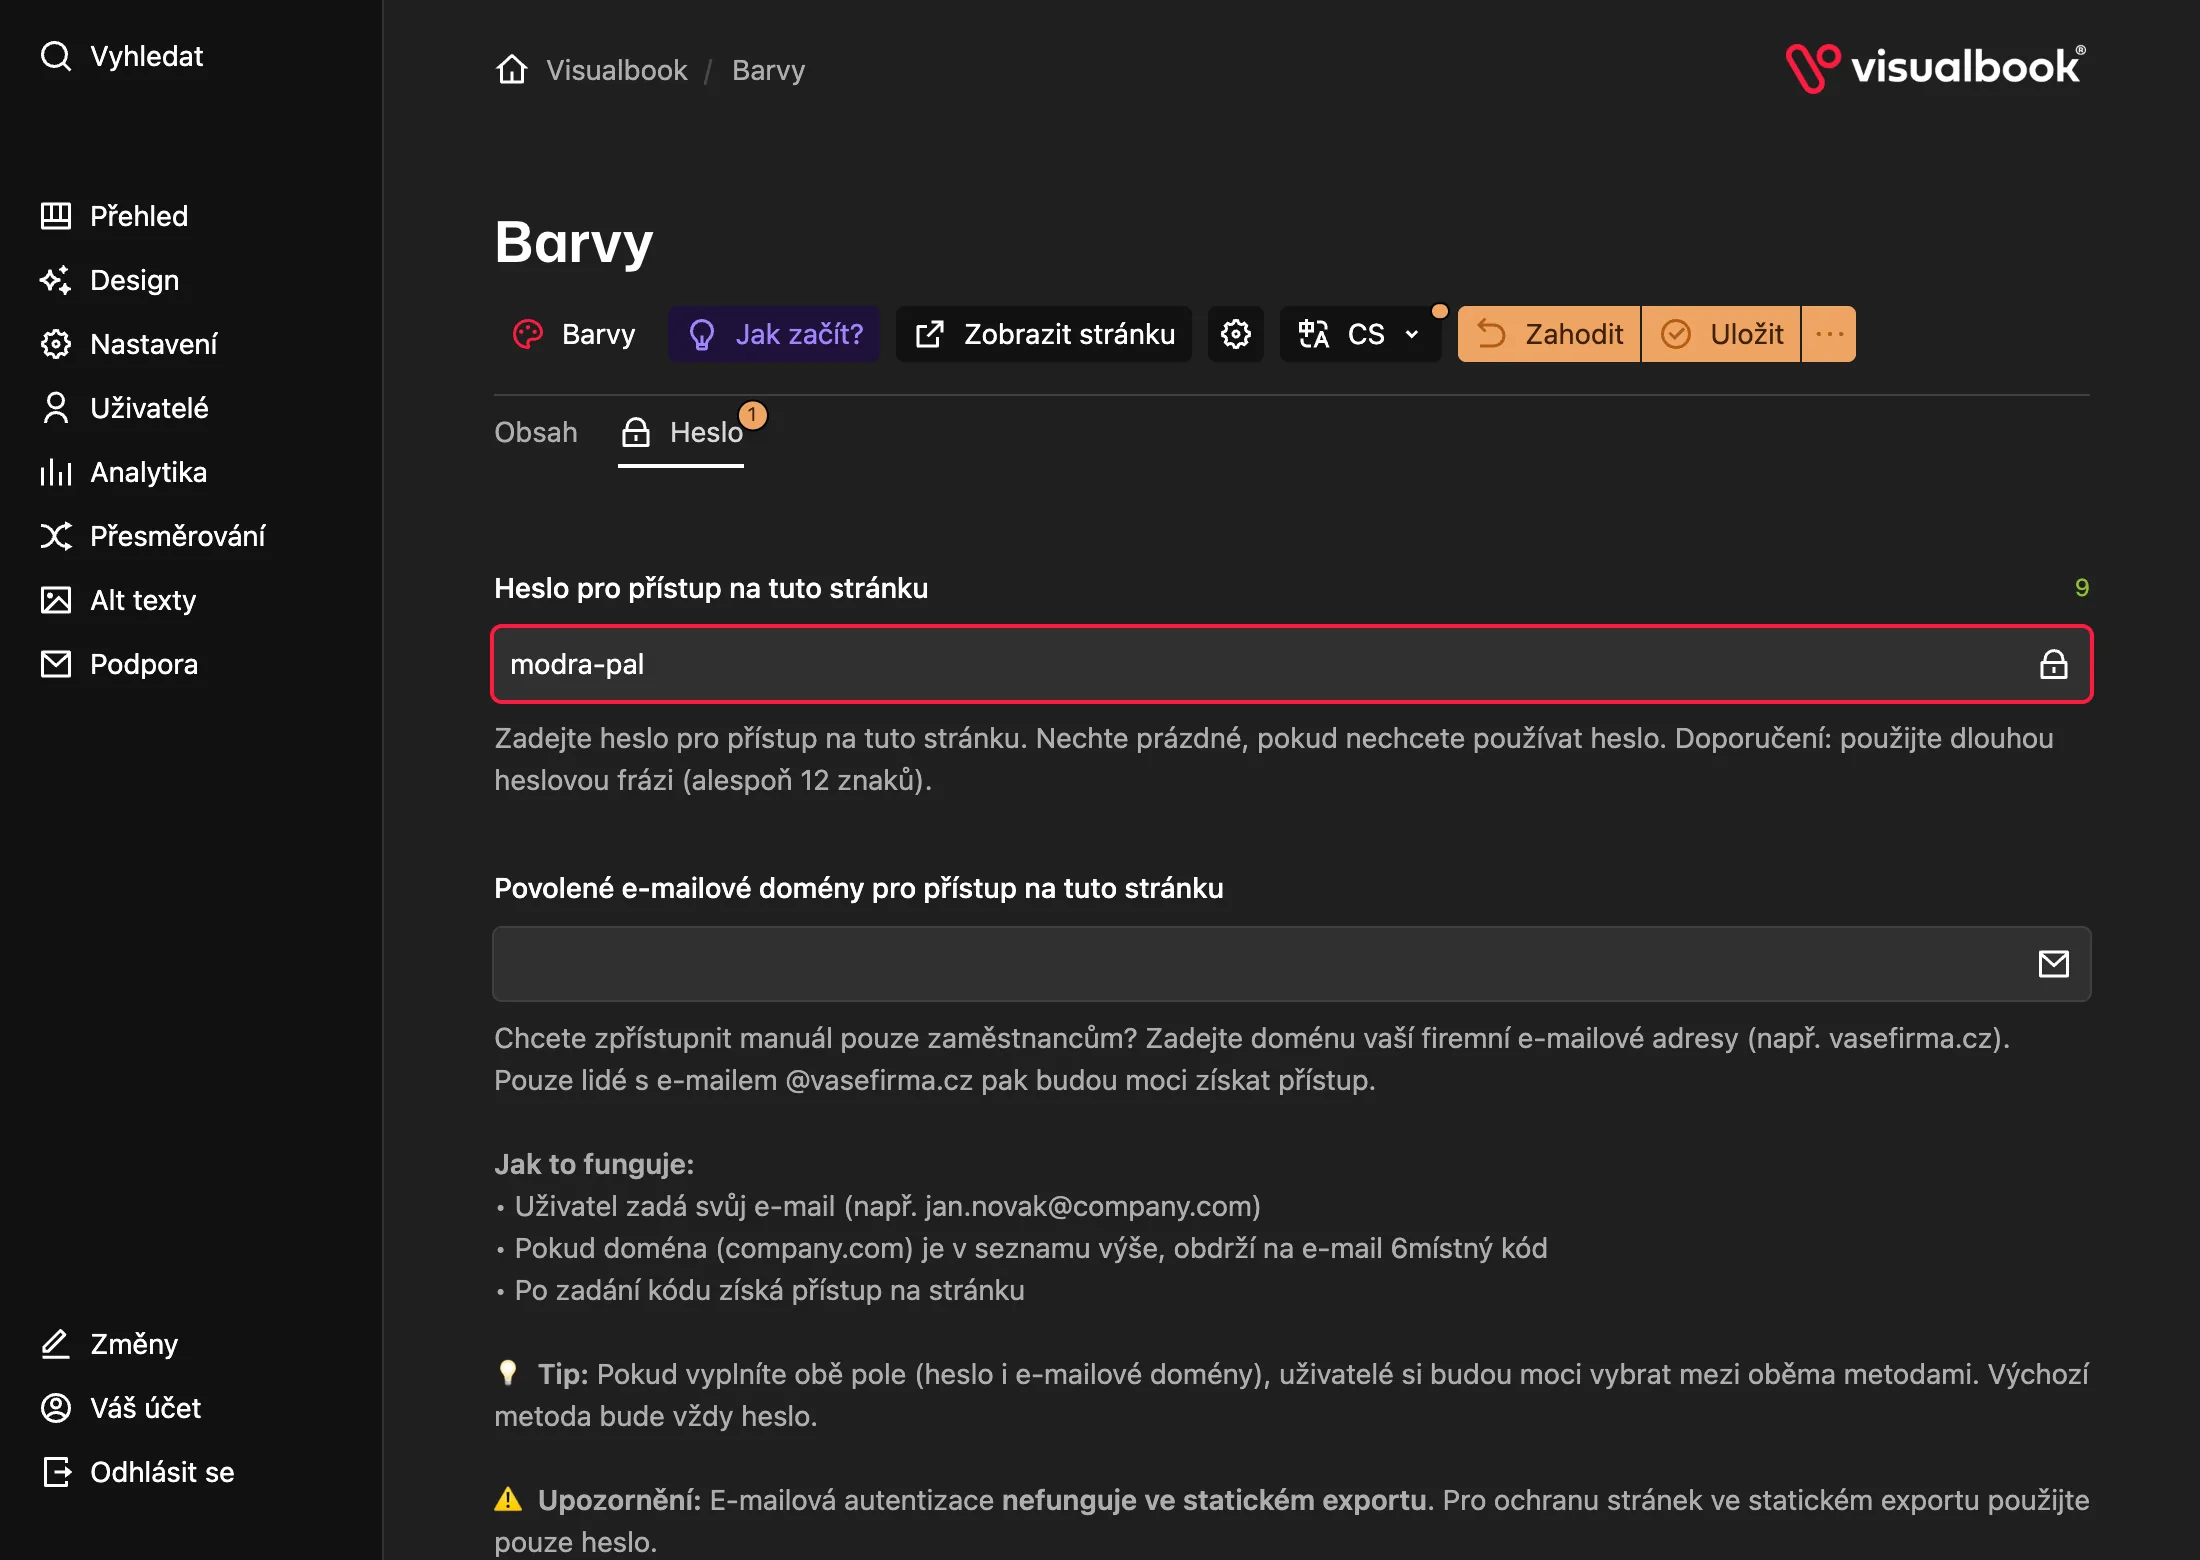The width and height of the screenshot is (2200, 1560).
Task: Click the Barvy palette icon
Action: (x=528, y=334)
